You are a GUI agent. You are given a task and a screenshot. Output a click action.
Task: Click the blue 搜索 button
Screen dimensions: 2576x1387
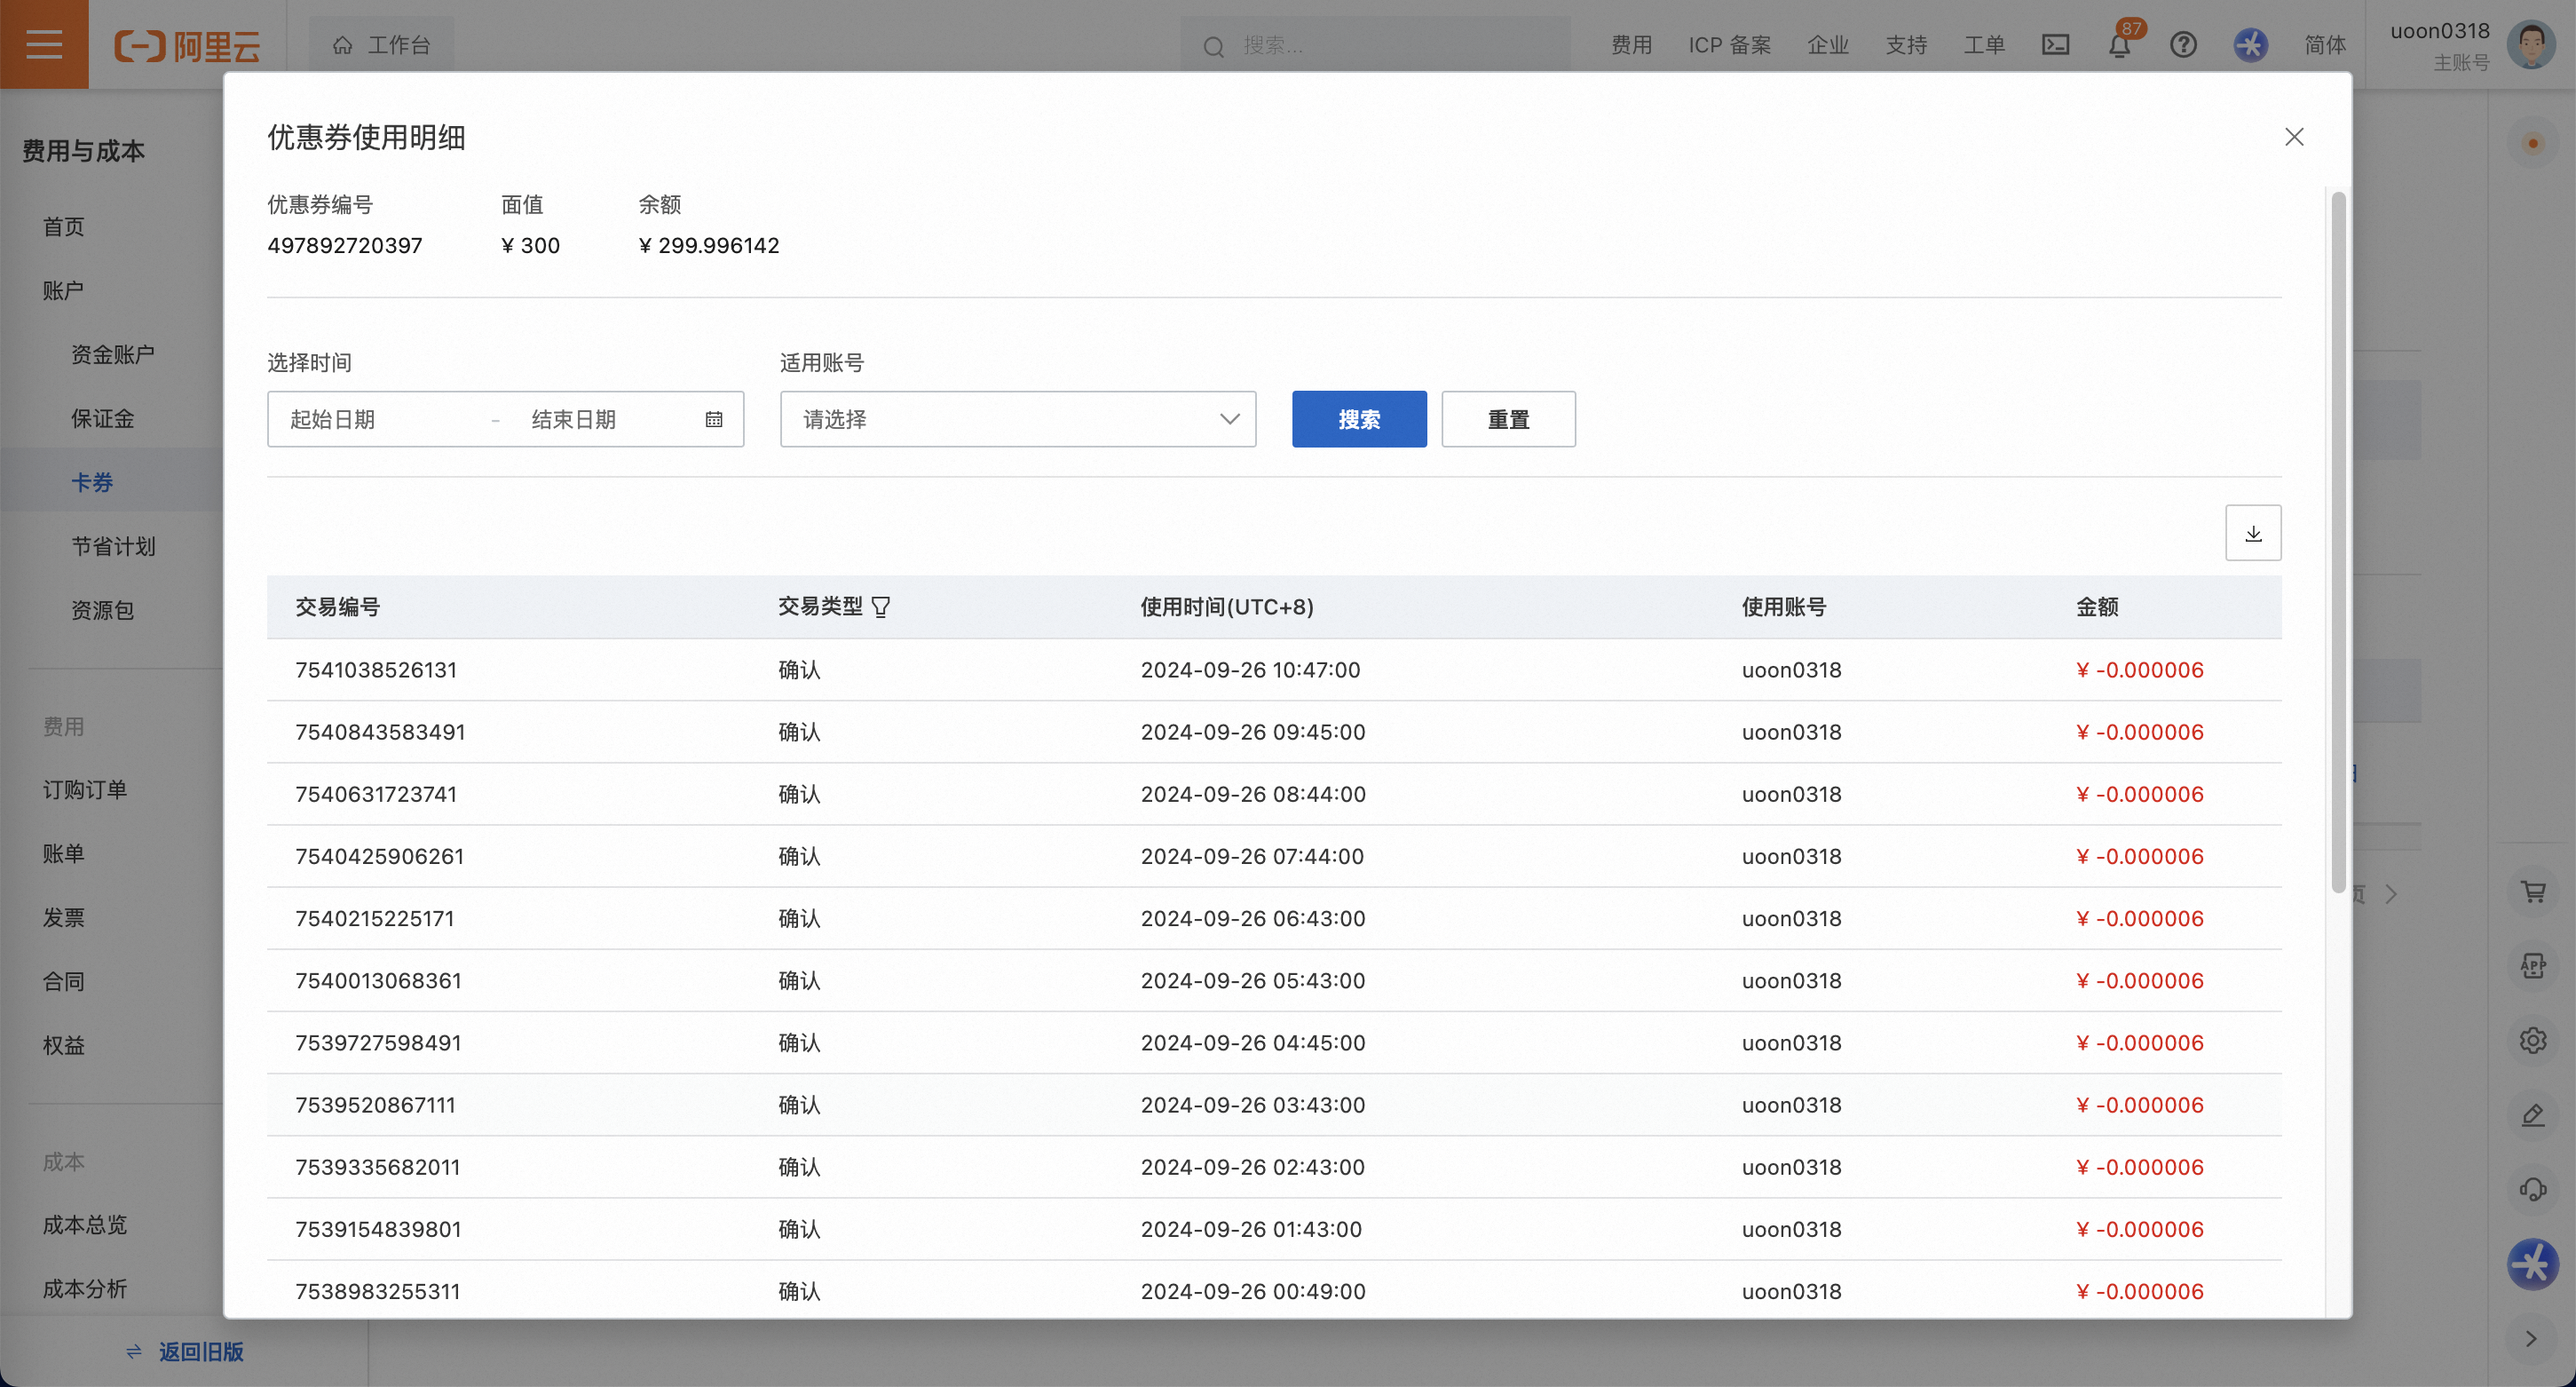1358,420
